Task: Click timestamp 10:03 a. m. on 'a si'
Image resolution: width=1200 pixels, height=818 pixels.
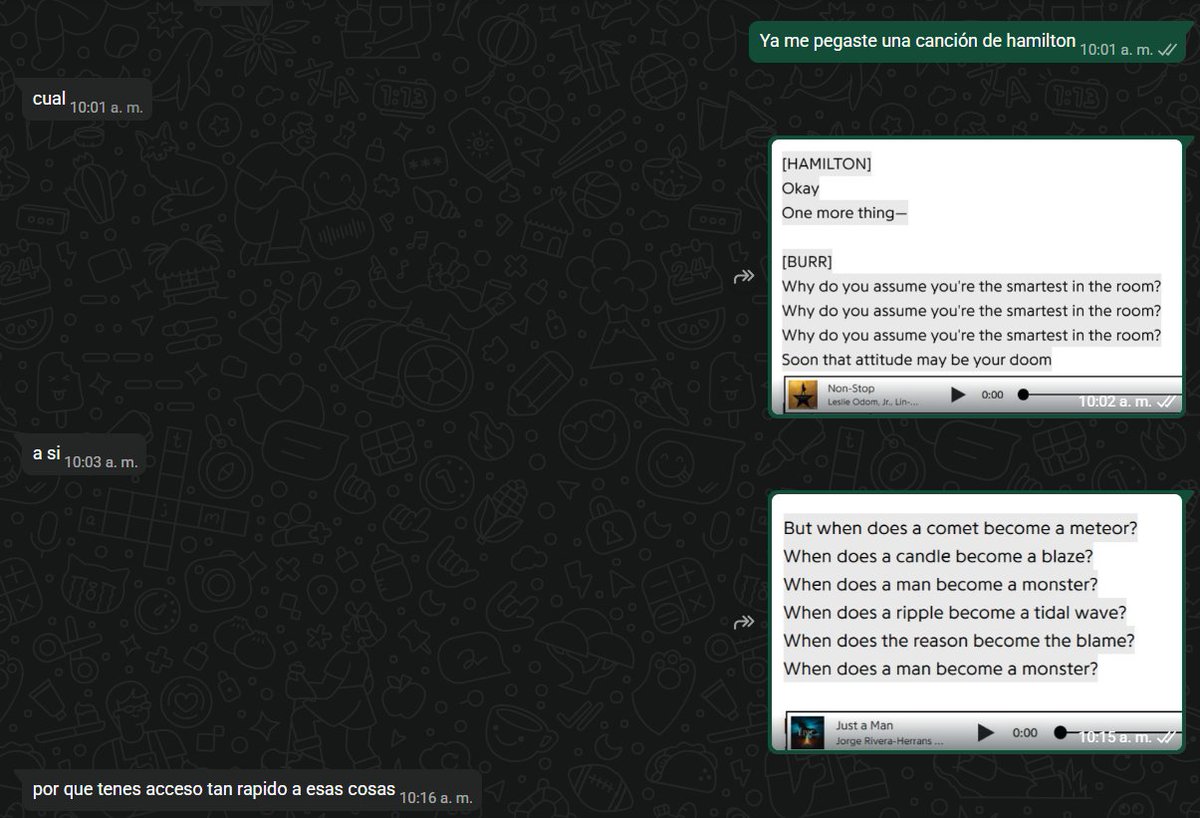Action: click(101, 462)
